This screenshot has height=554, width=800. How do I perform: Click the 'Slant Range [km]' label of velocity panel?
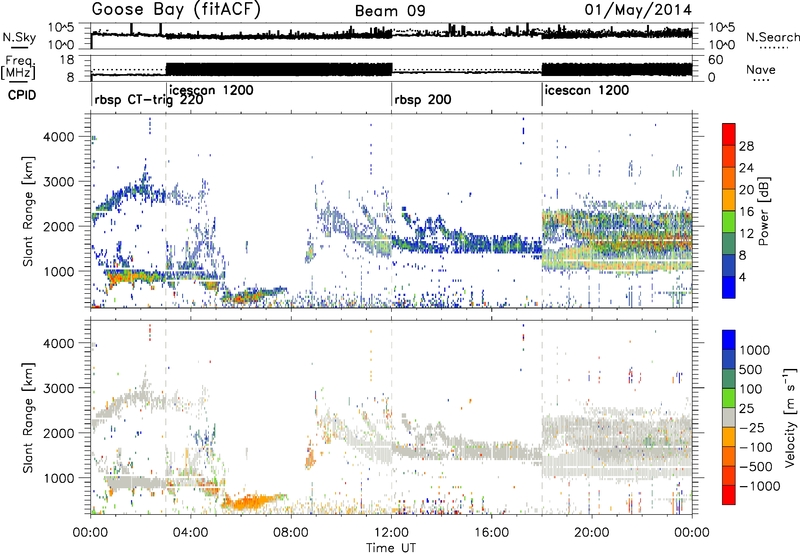(28, 417)
